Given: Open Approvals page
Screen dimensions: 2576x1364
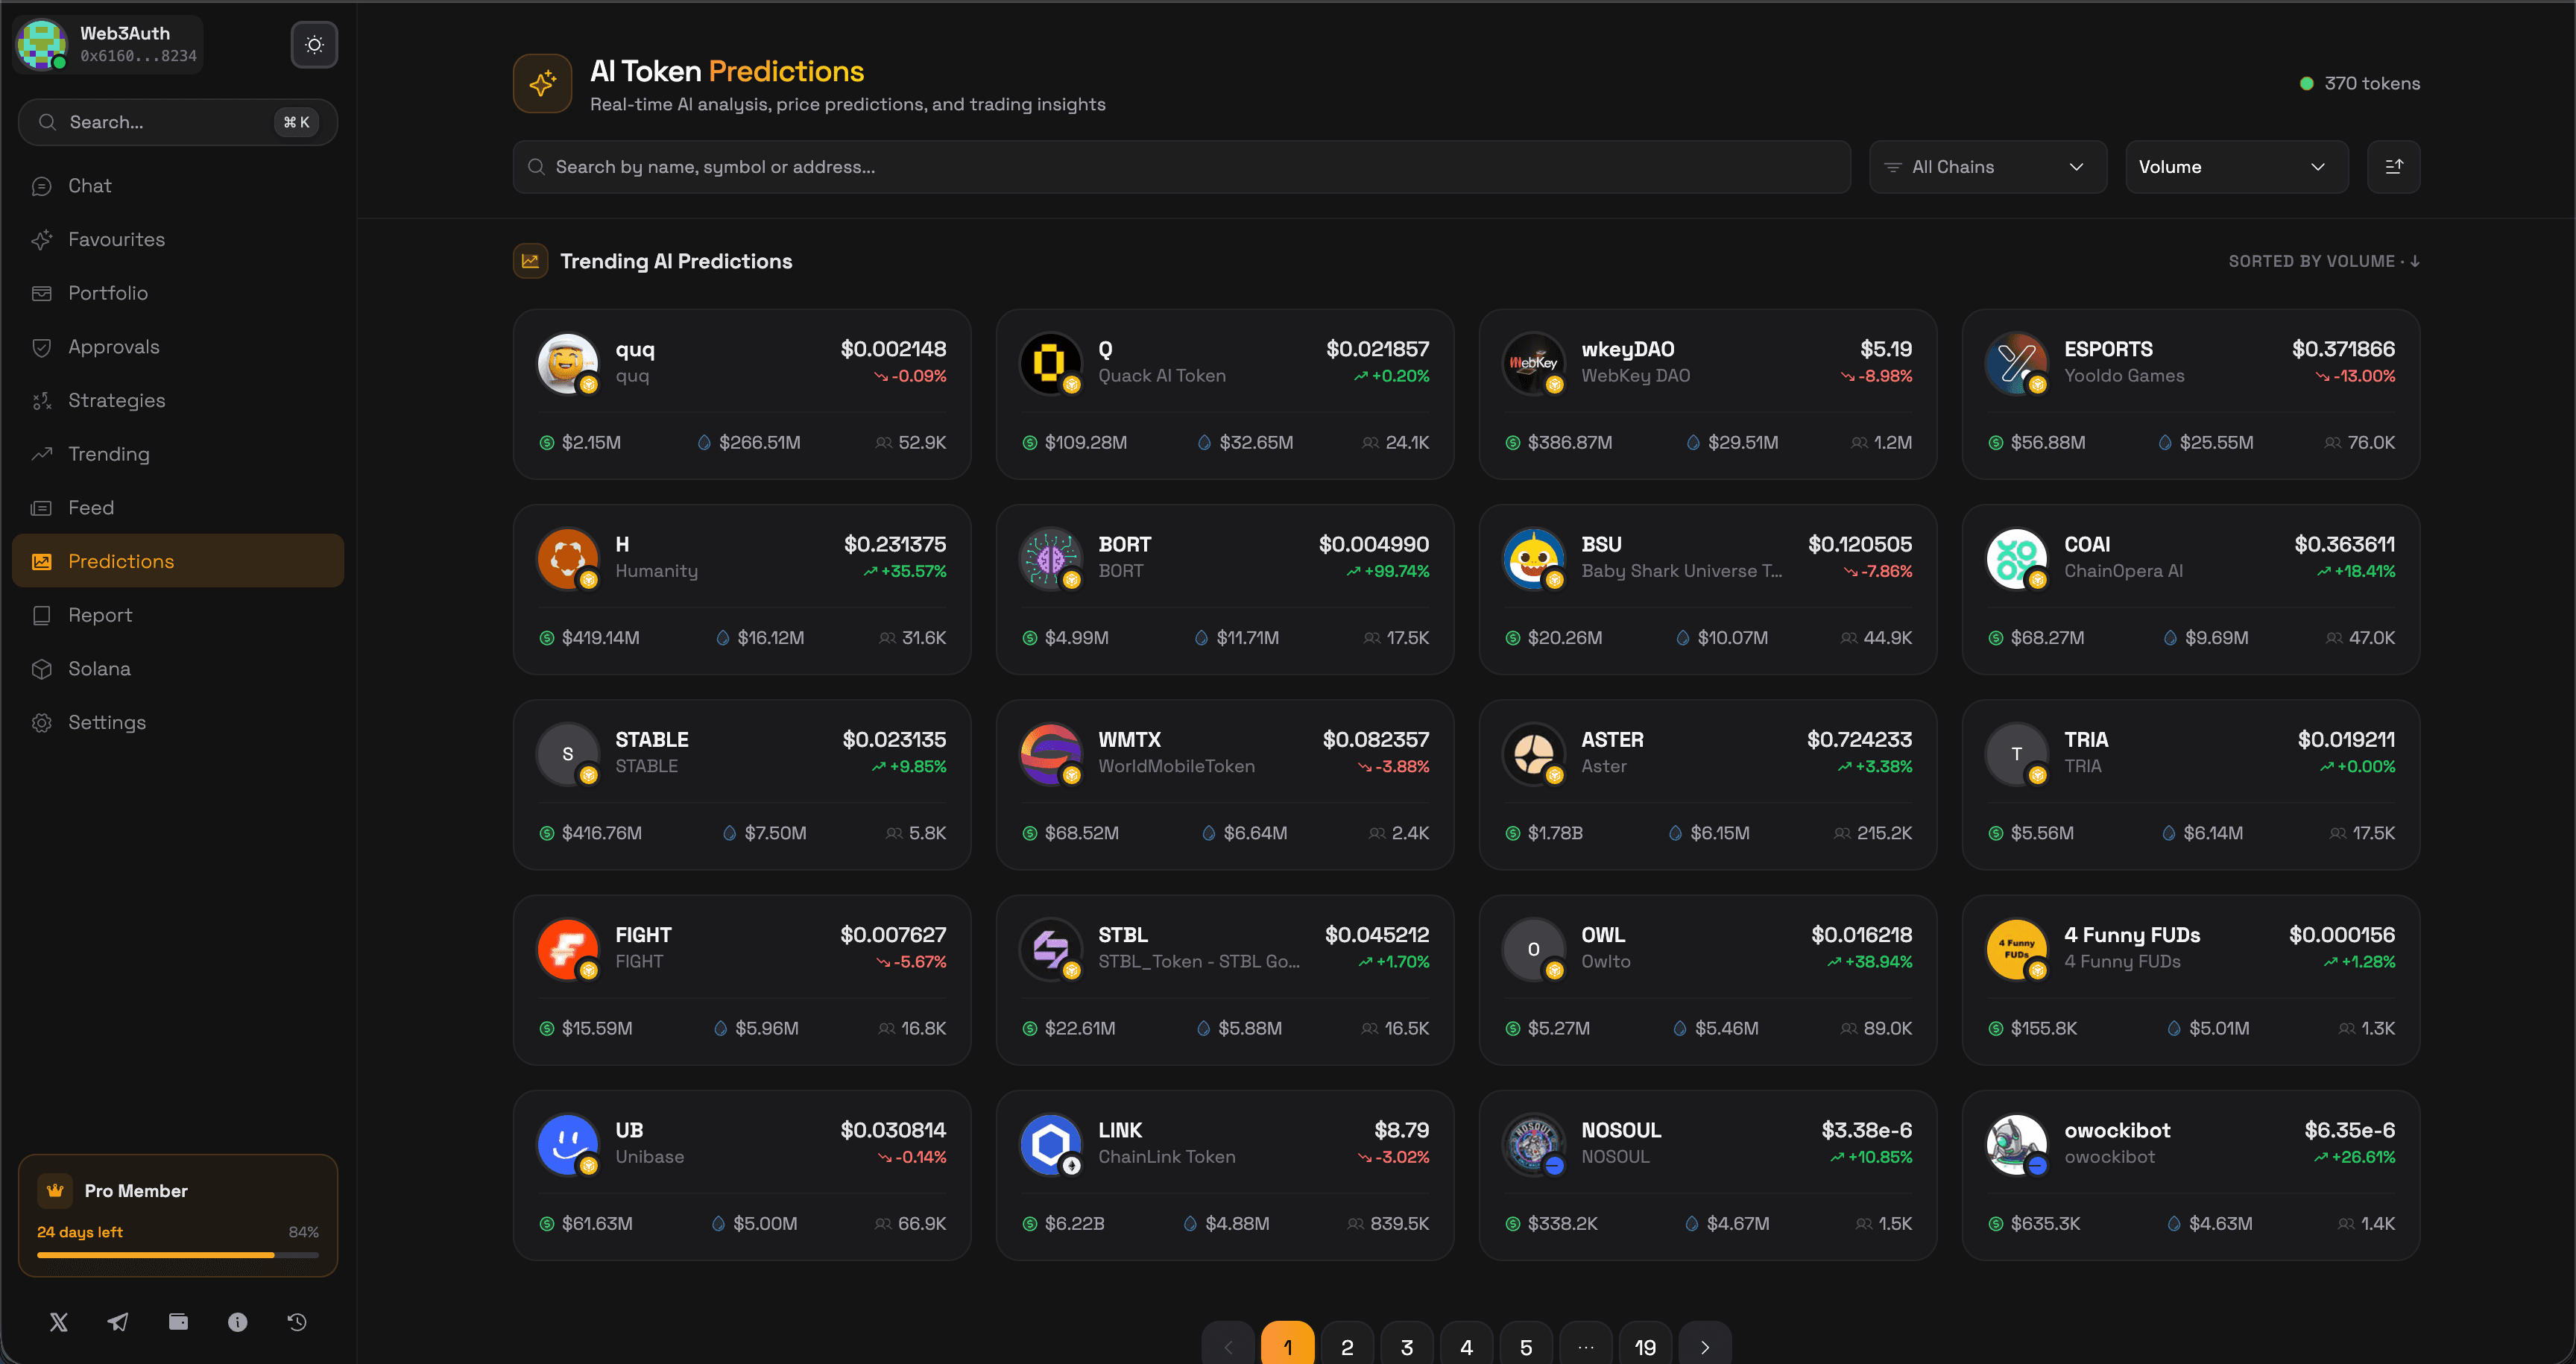Looking at the screenshot, I should [x=178, y=347].
